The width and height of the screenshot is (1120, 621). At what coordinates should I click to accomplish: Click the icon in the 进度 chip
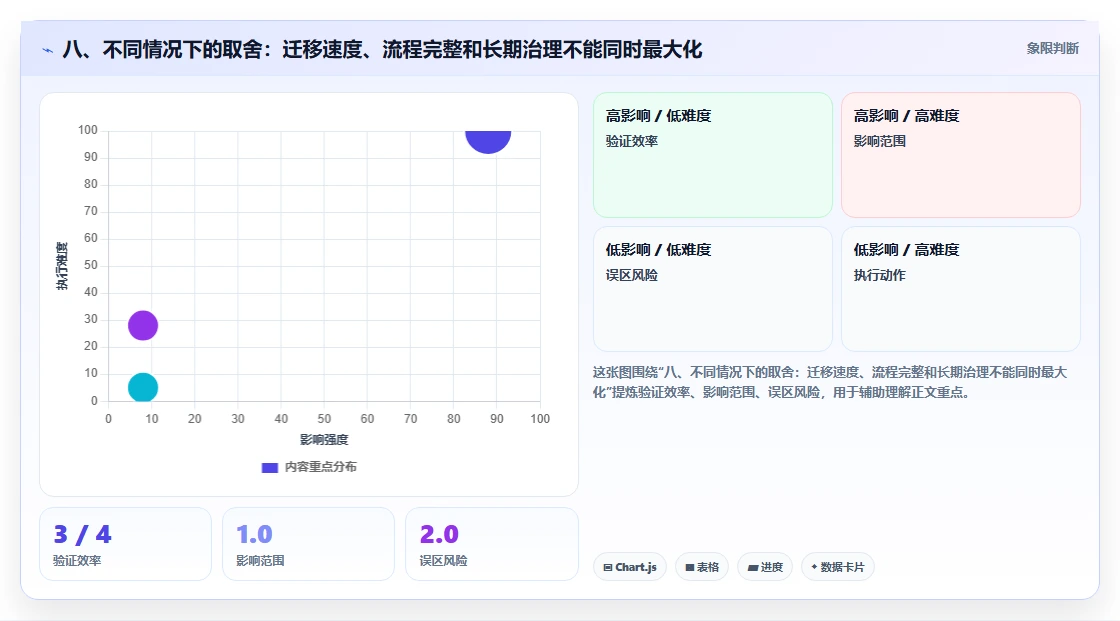point(753,567)
